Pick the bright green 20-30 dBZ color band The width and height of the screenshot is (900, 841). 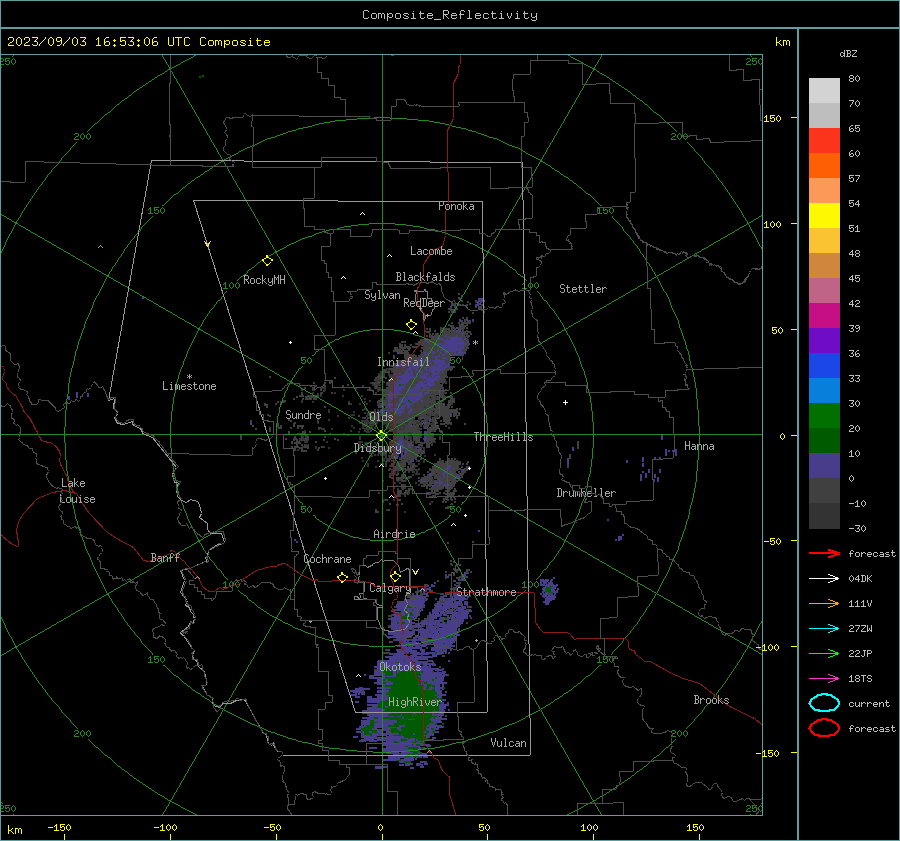click(x=824, y=415)
